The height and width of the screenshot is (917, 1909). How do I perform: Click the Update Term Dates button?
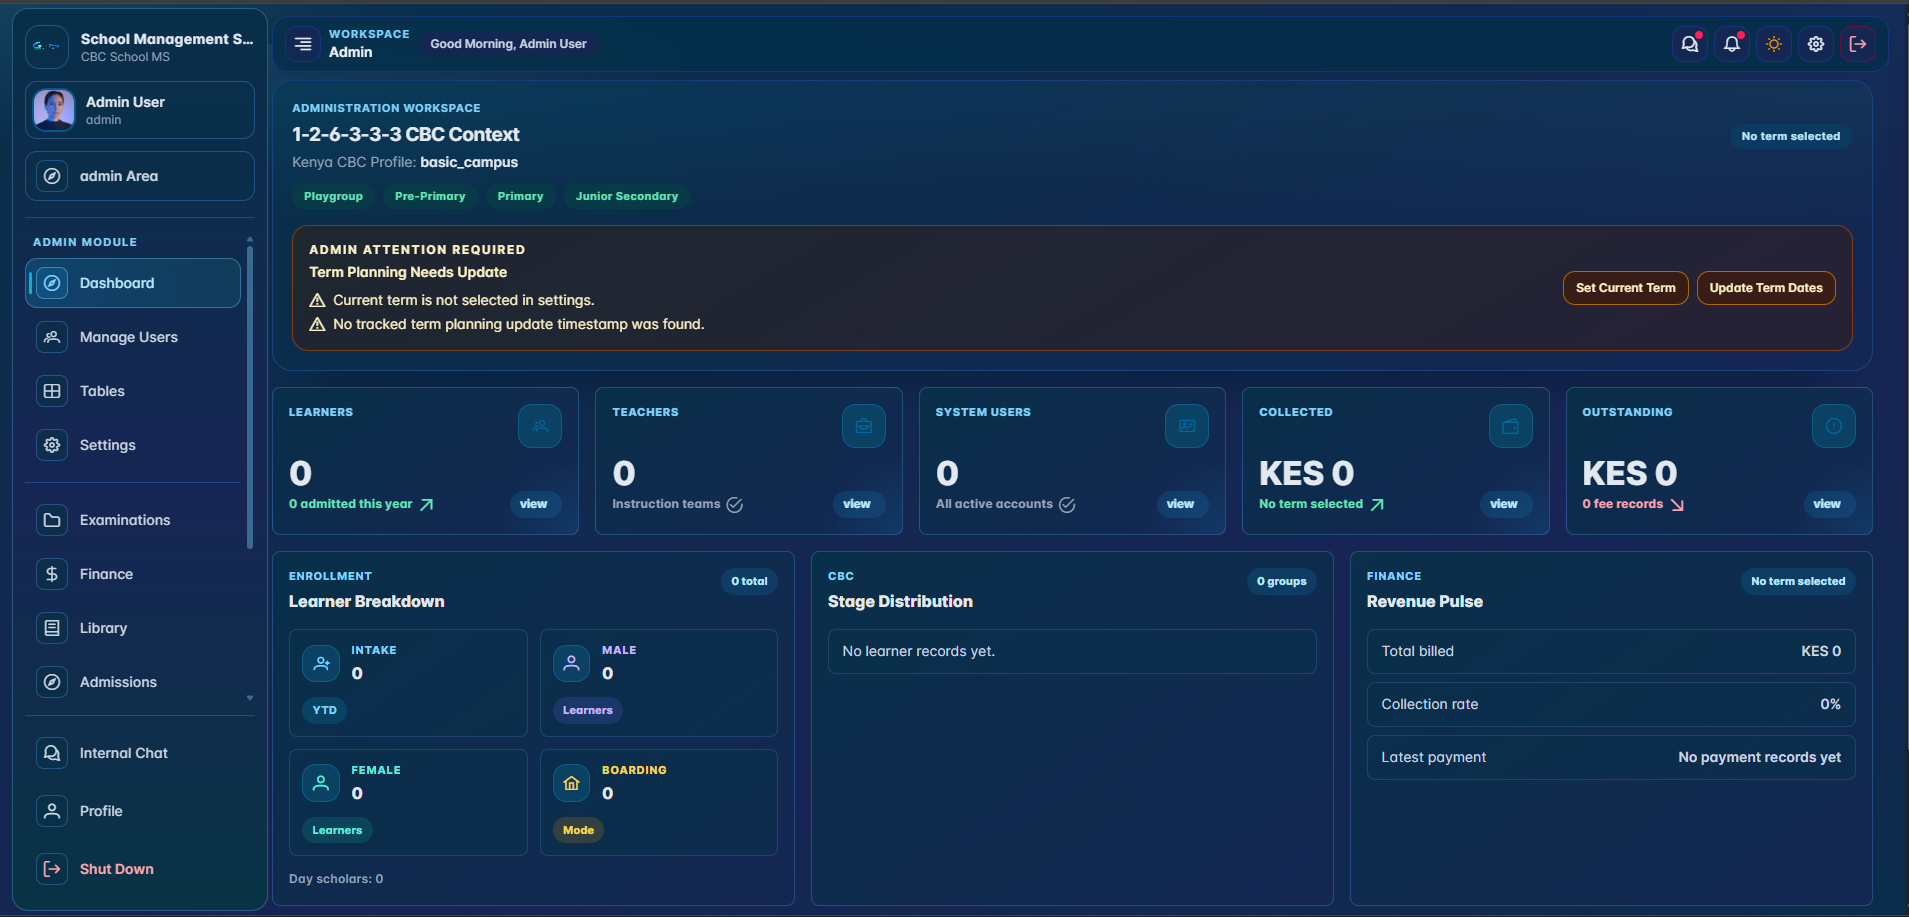coord(1766,288)
